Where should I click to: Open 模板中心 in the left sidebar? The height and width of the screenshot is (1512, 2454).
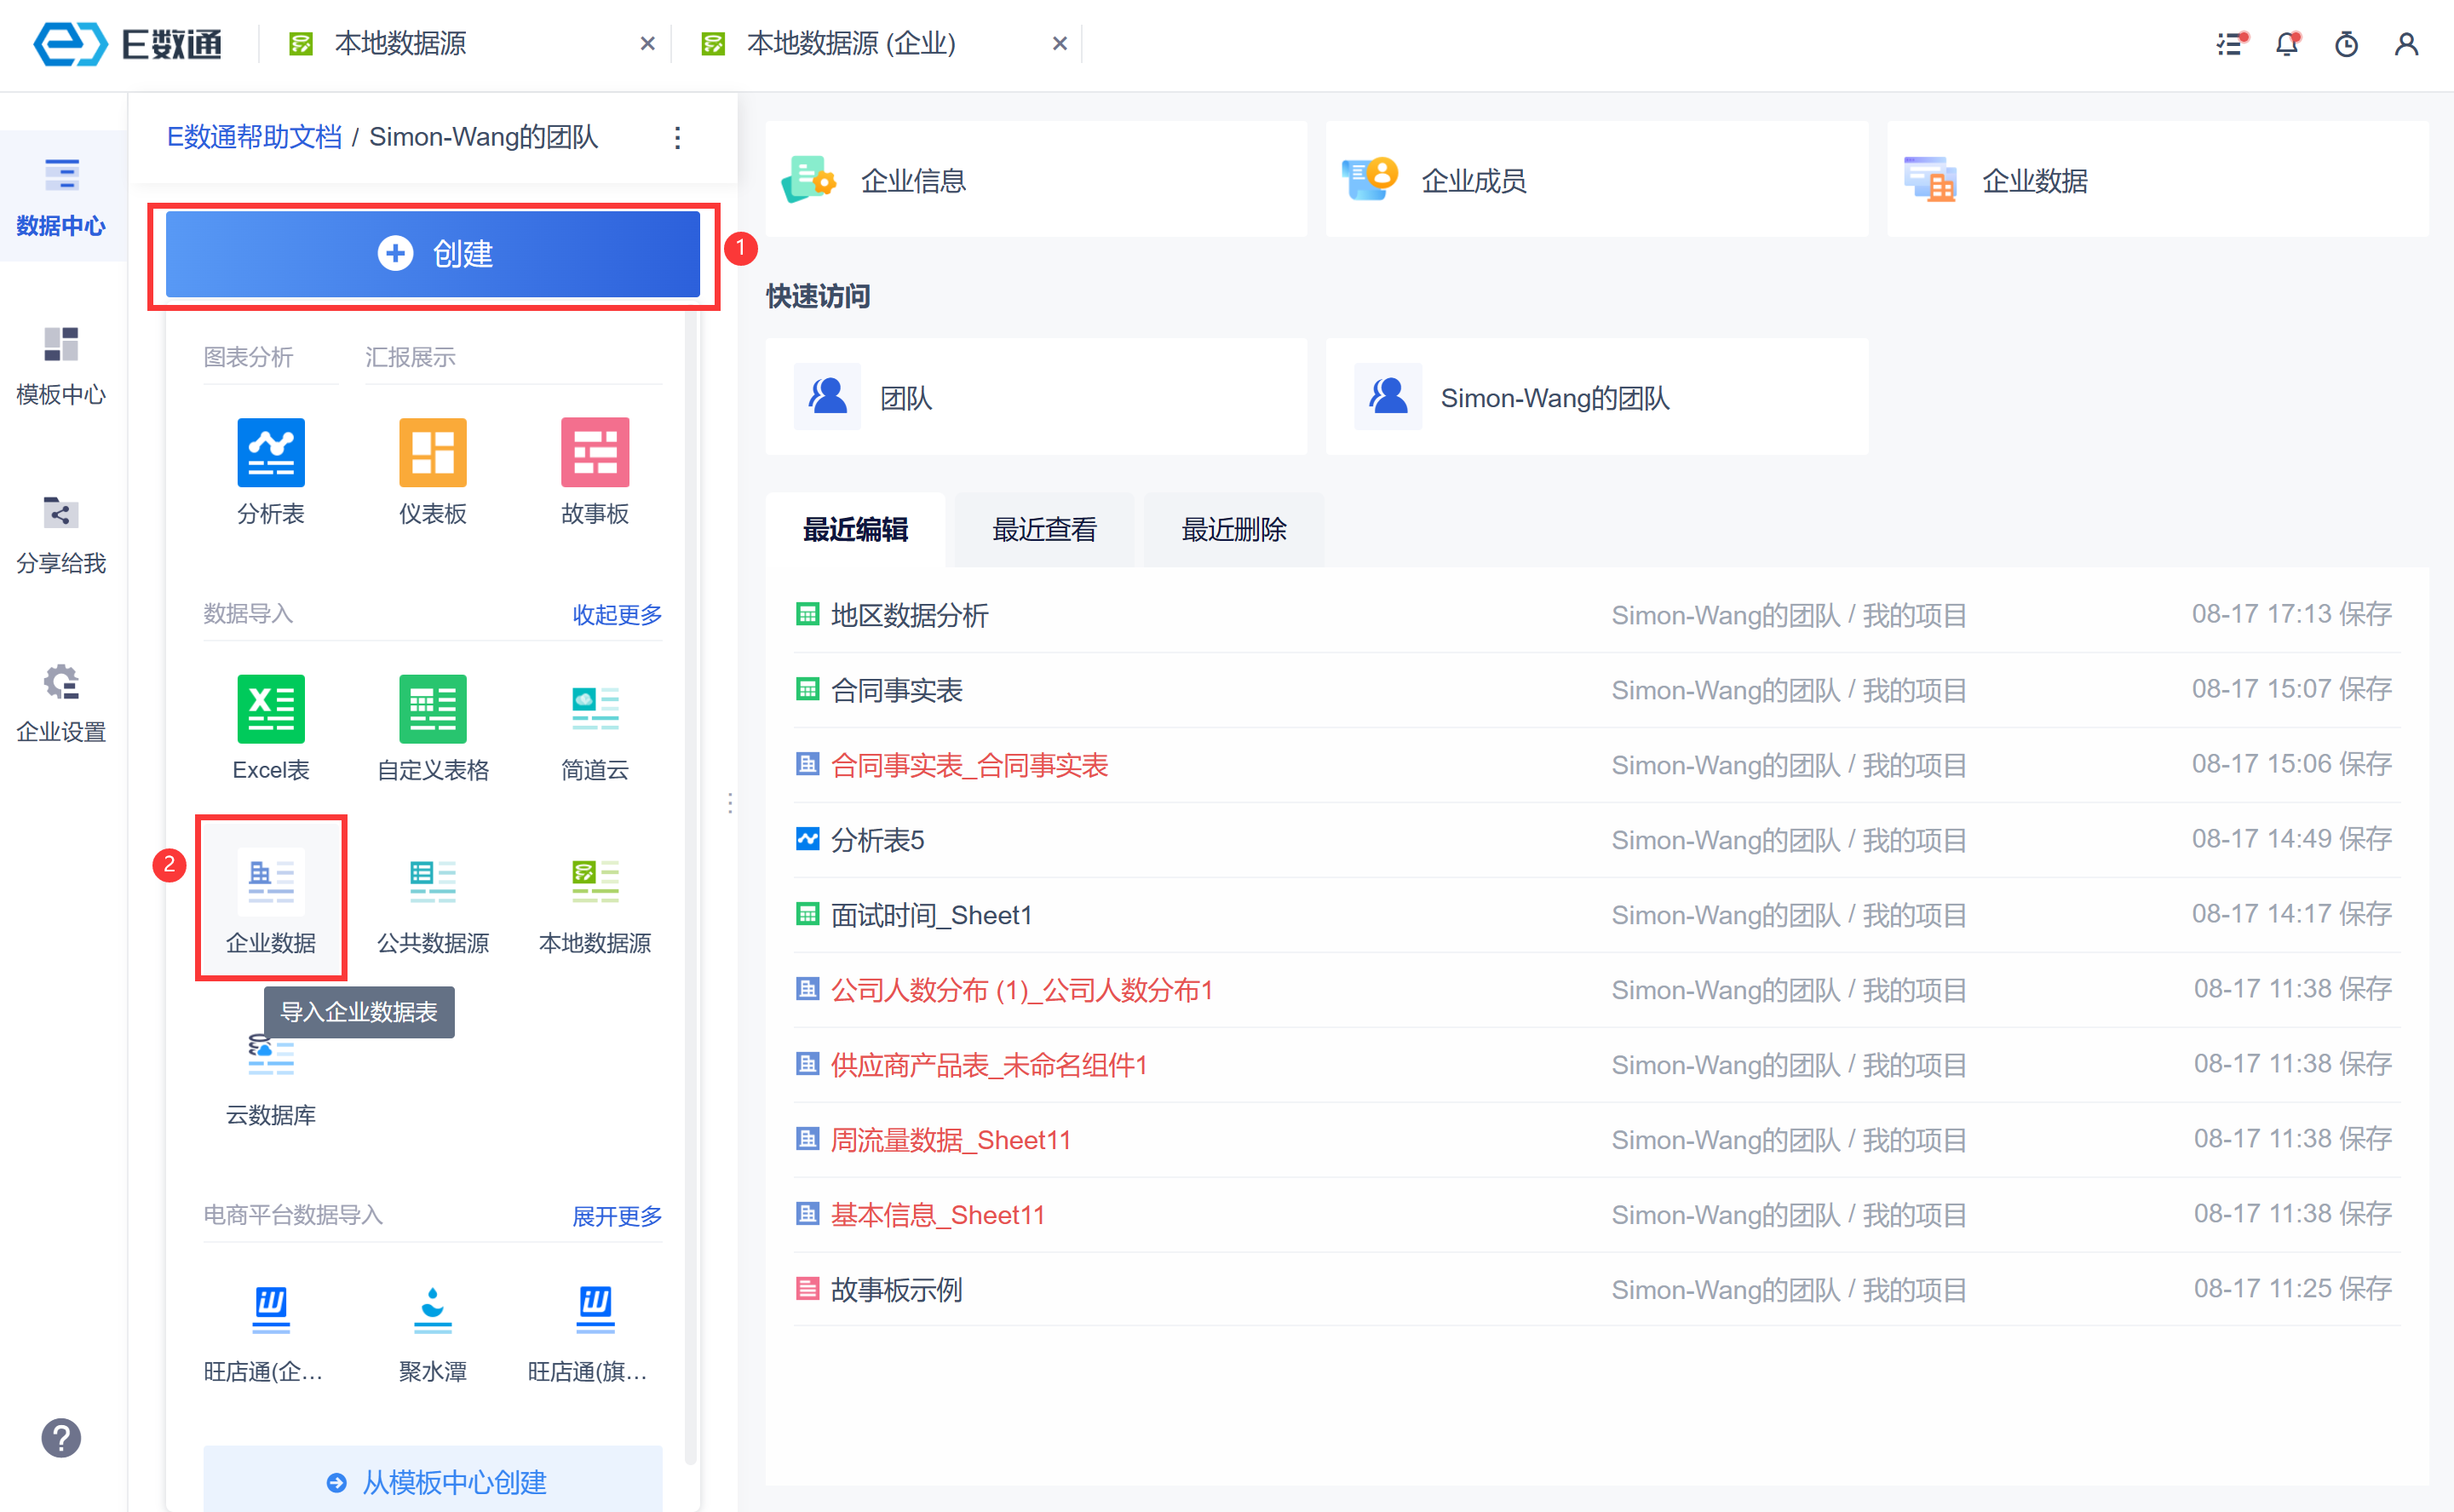coord(61,365)
